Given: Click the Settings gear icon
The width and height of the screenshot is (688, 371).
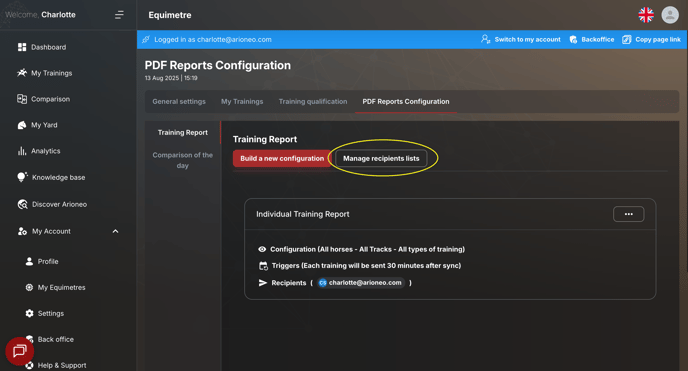Looking at the screenshot, I should pos(29,313).
